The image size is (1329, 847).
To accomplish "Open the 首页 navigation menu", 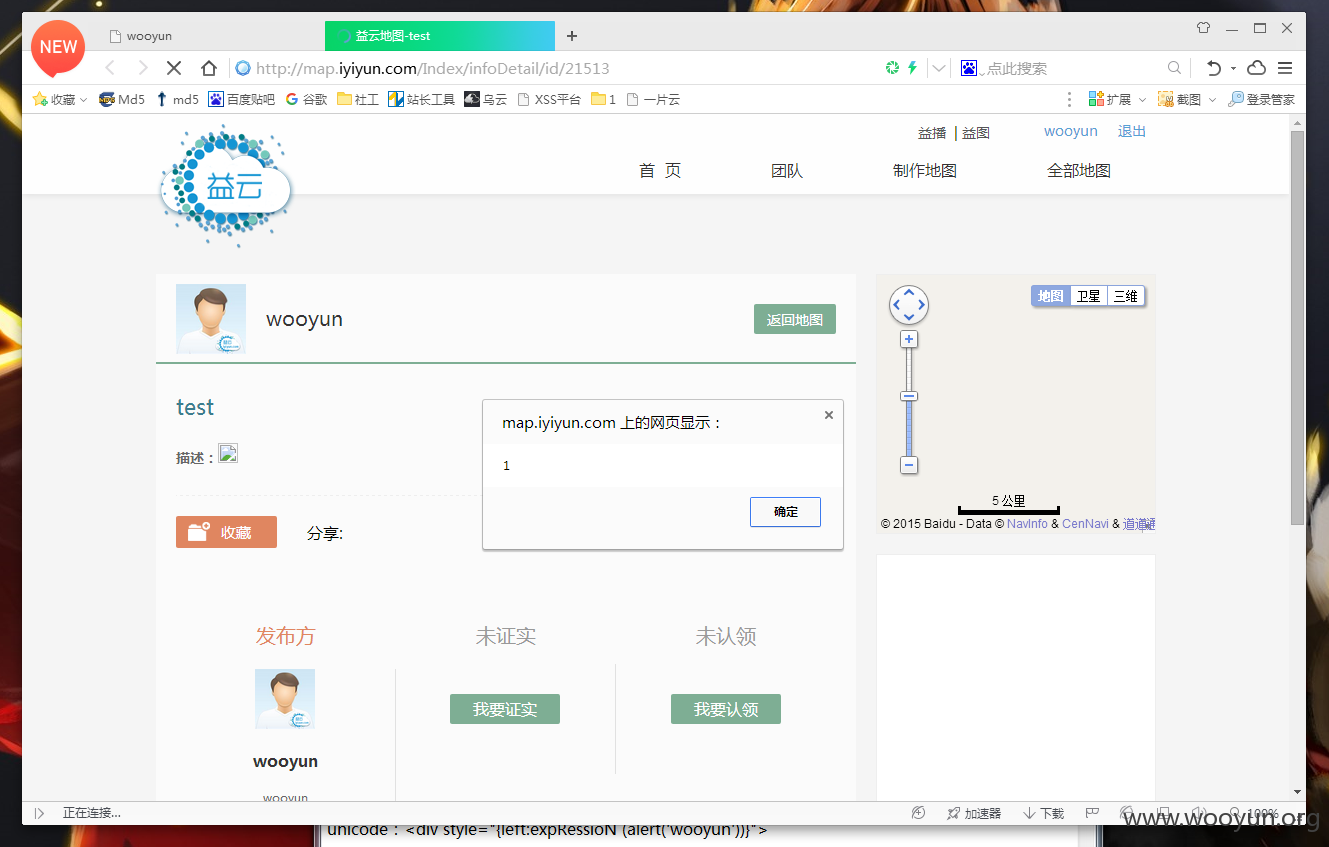I will tap(660, 171).
